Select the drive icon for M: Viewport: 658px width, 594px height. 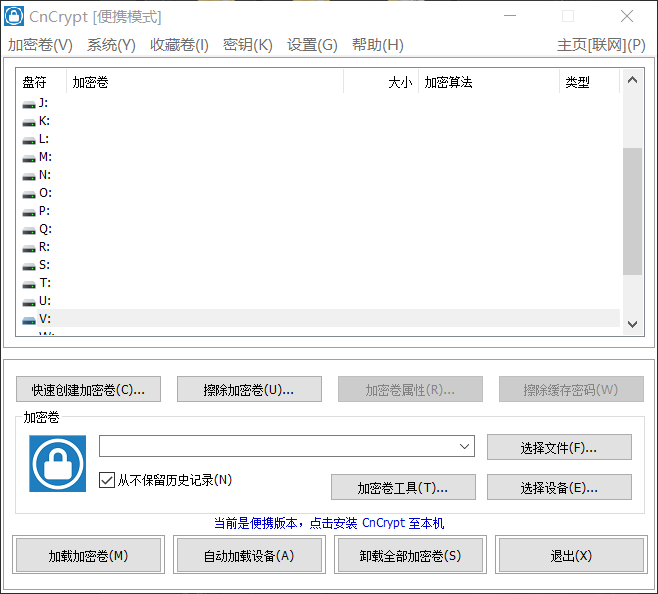29,159
